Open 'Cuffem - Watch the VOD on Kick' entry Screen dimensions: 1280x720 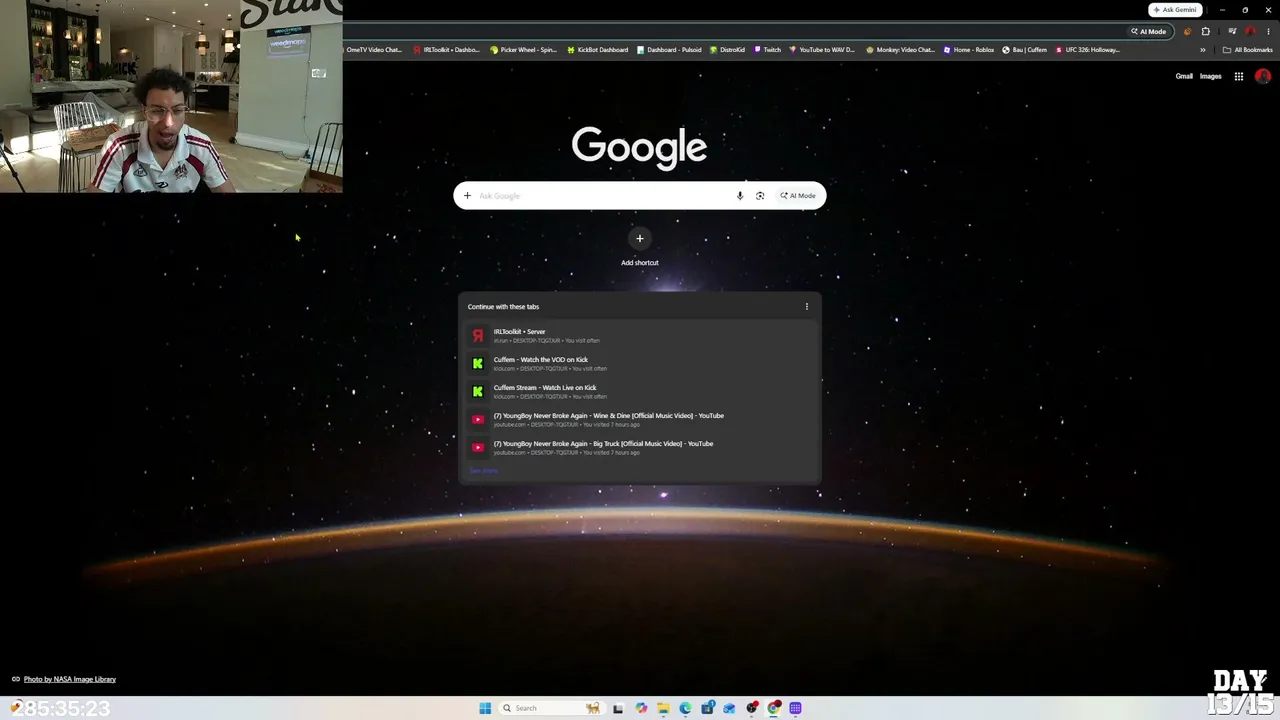pos(640,363)
